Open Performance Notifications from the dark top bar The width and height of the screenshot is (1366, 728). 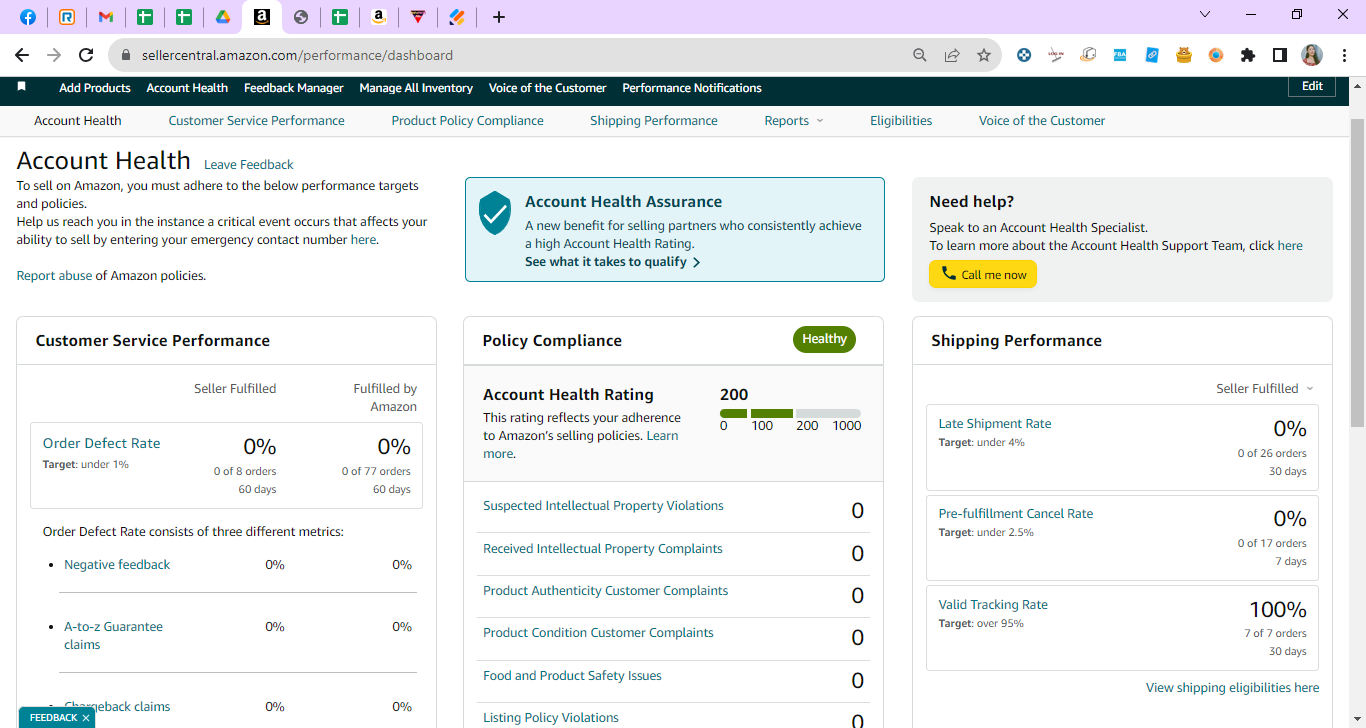(692, 88)
